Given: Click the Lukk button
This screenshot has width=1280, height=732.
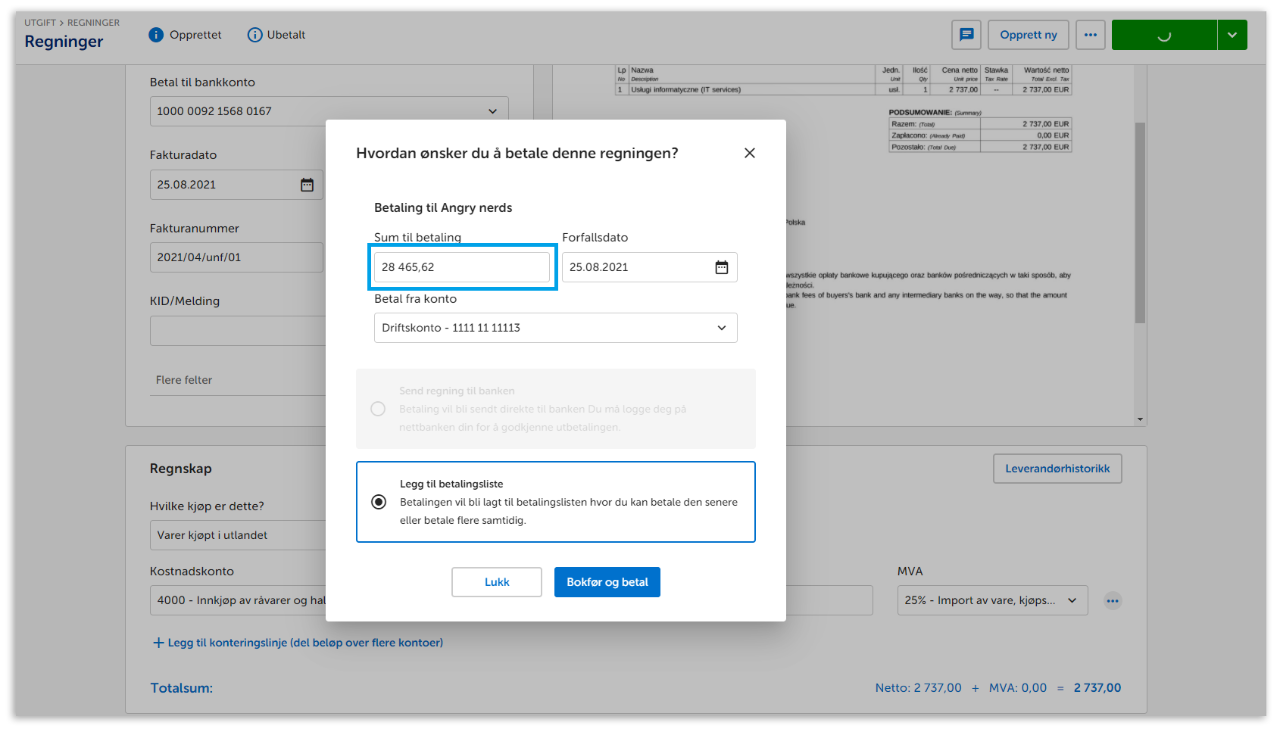Looking at the screenshot, I should [x=496, y=582].
